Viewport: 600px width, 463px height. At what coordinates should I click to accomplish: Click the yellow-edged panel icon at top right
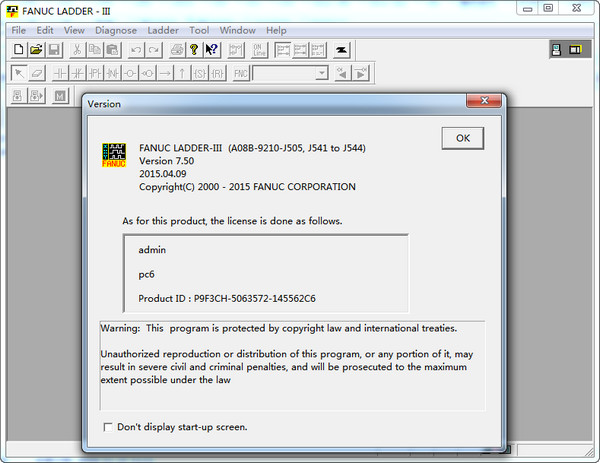click(x=575, y=50)
